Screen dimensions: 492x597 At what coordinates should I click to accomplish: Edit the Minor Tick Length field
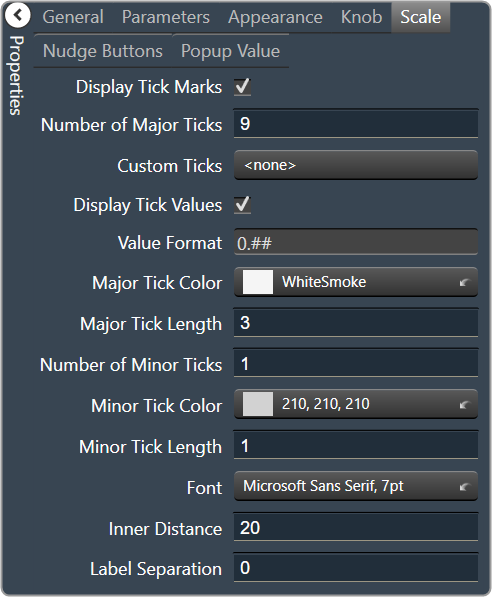click(x=356, y=445)
